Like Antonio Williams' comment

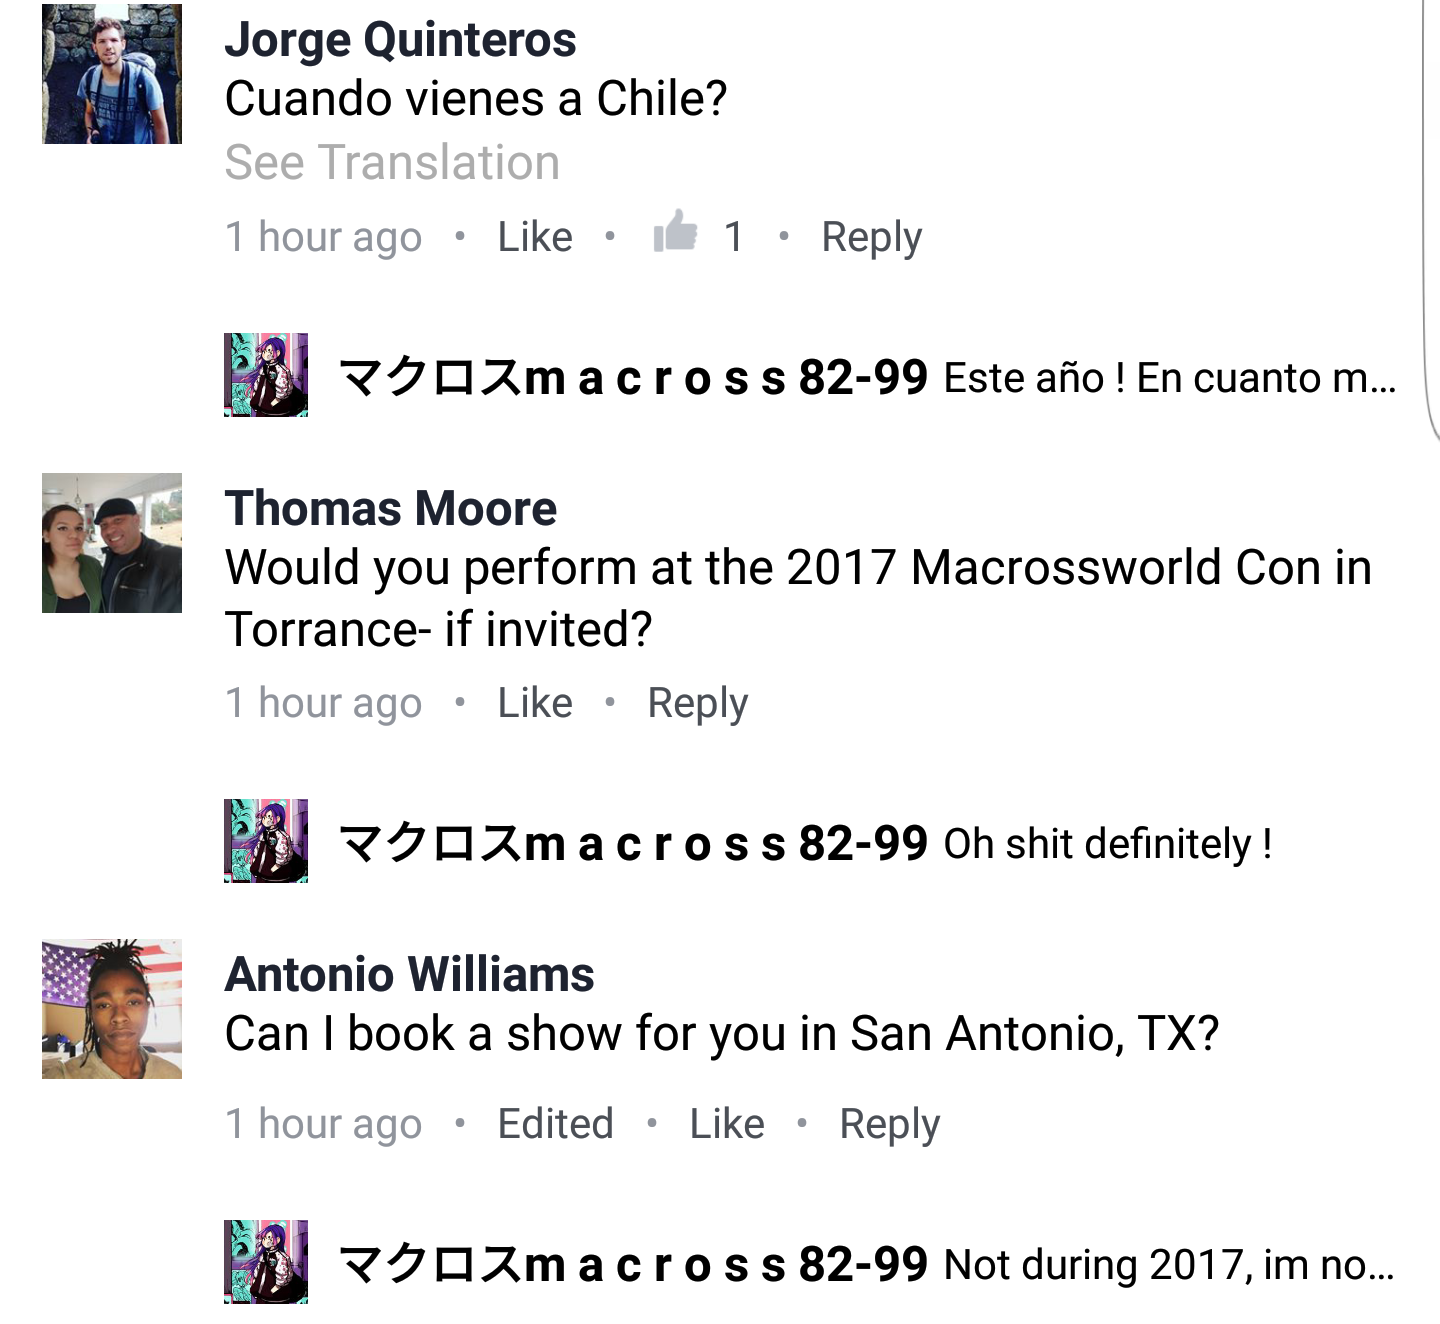(x=727, y=1124)
